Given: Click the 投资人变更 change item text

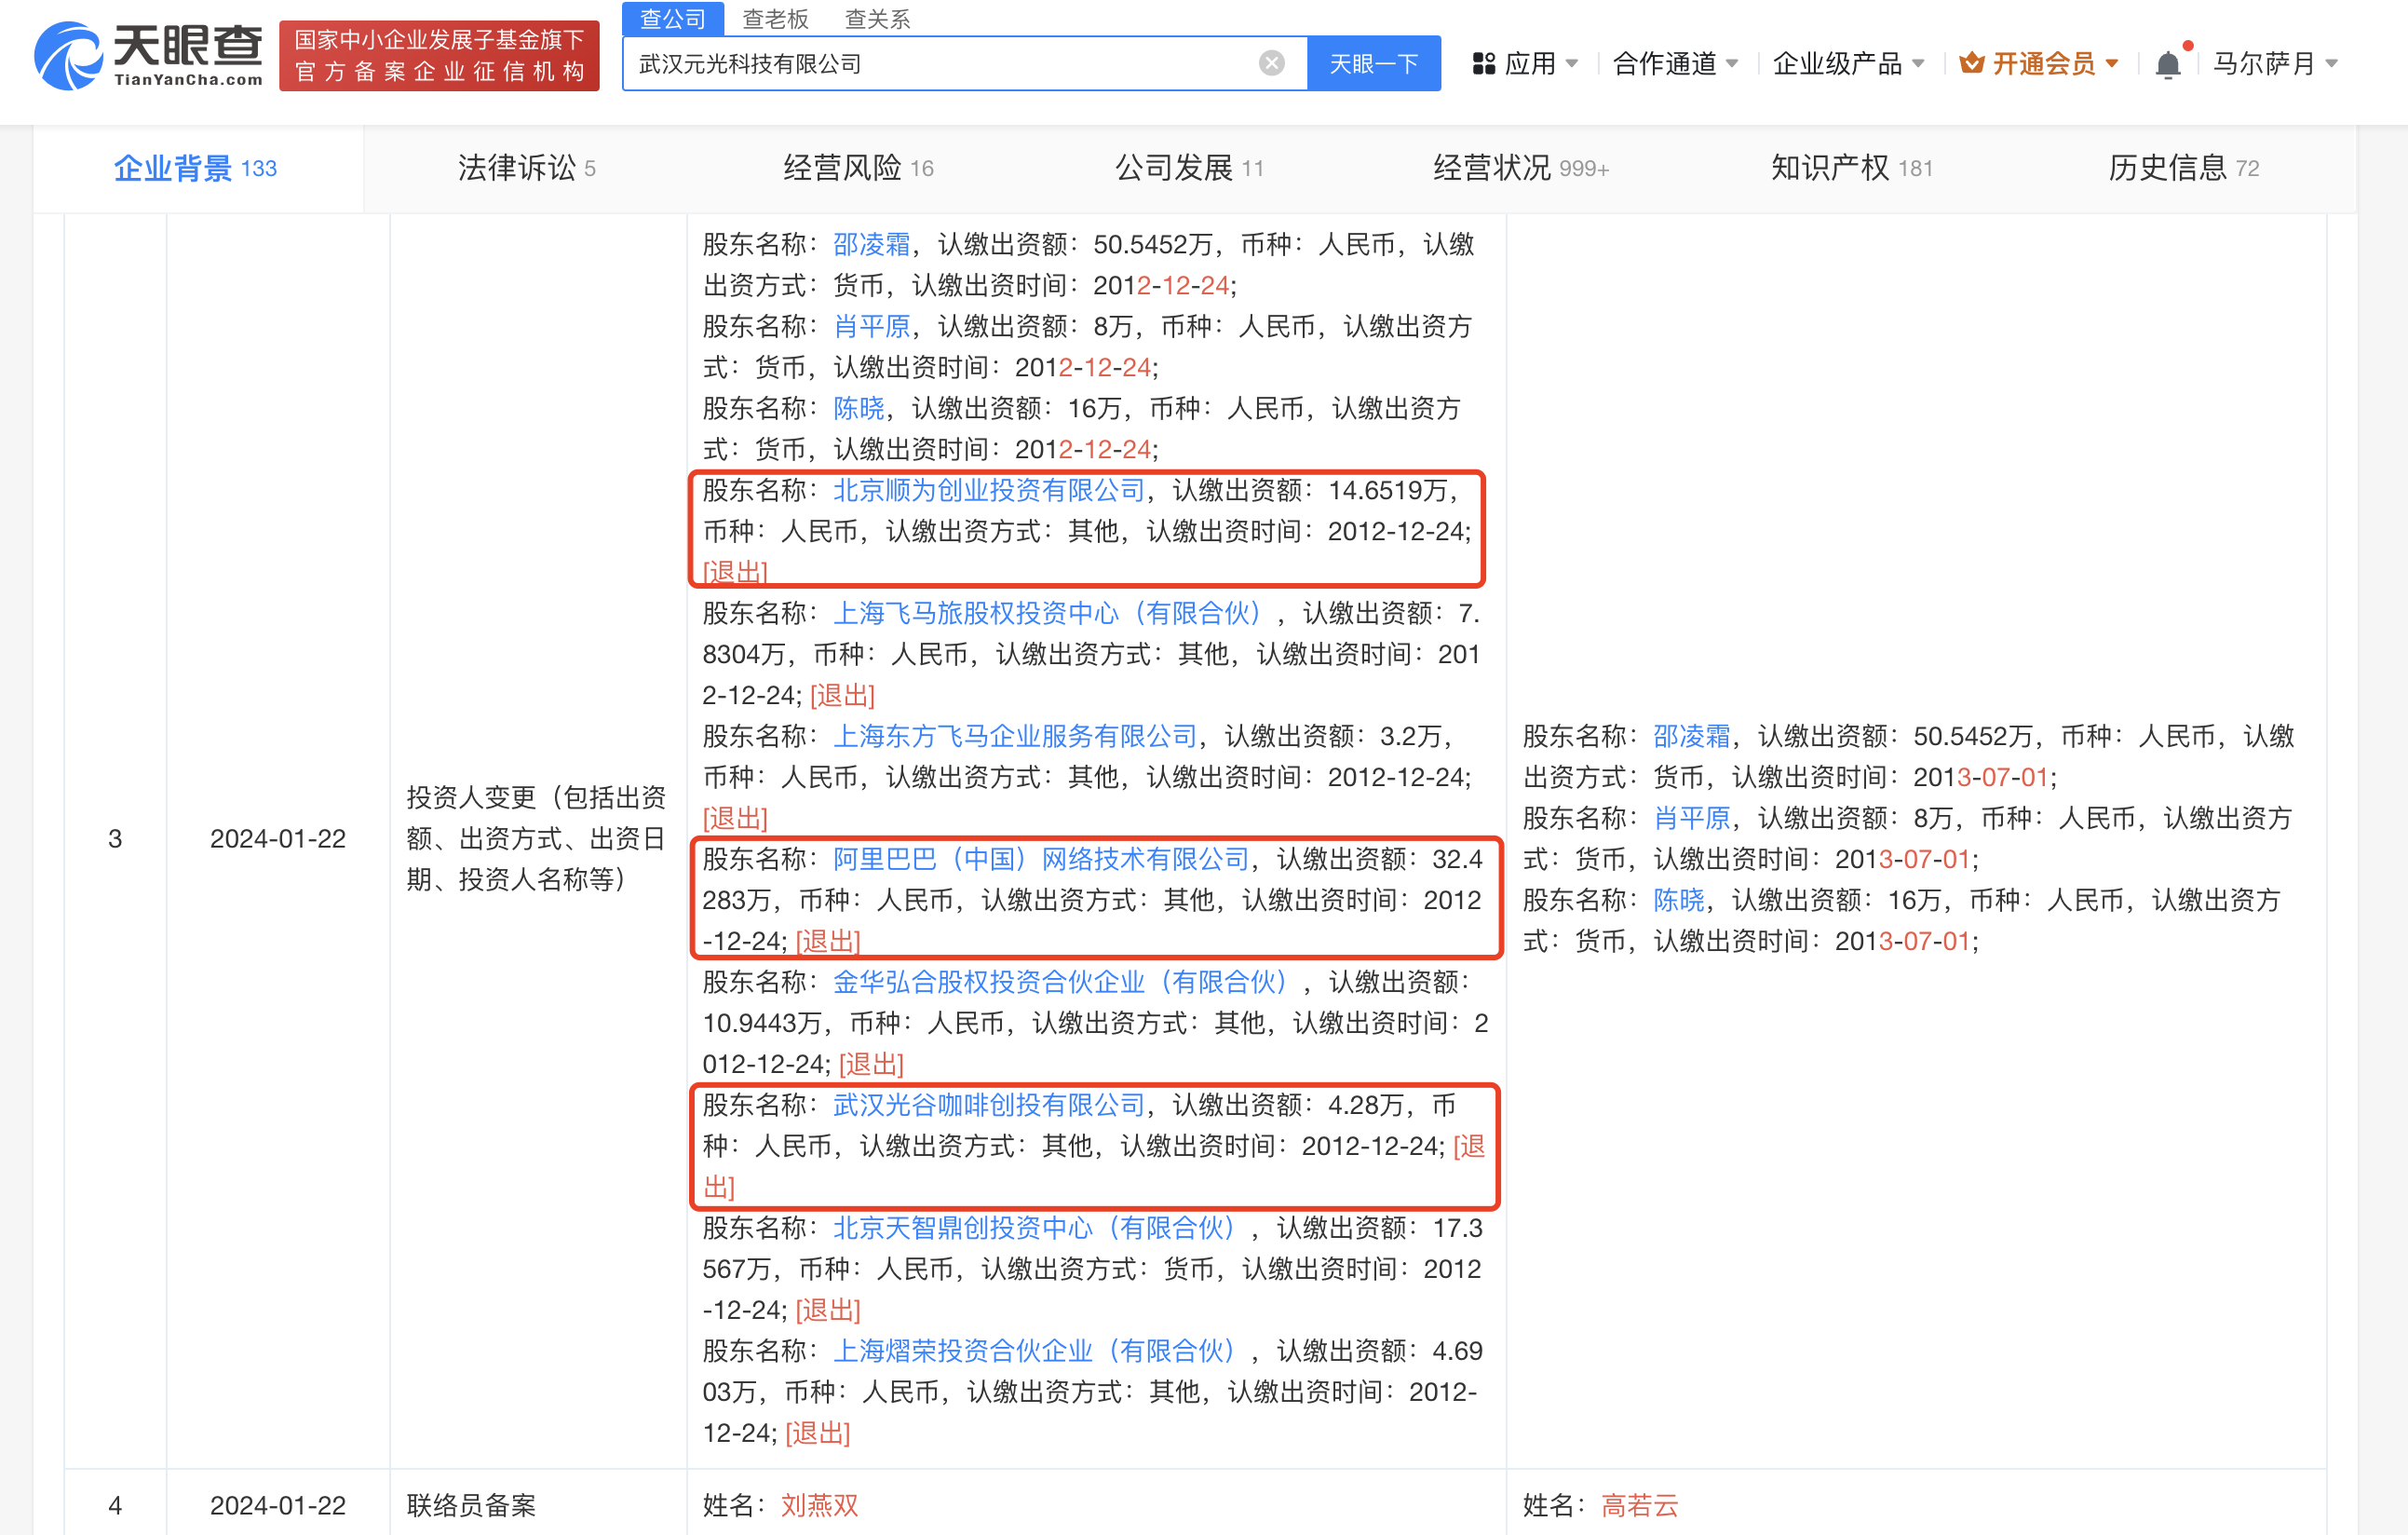Looking at the screenshot, I should point(536,838).
